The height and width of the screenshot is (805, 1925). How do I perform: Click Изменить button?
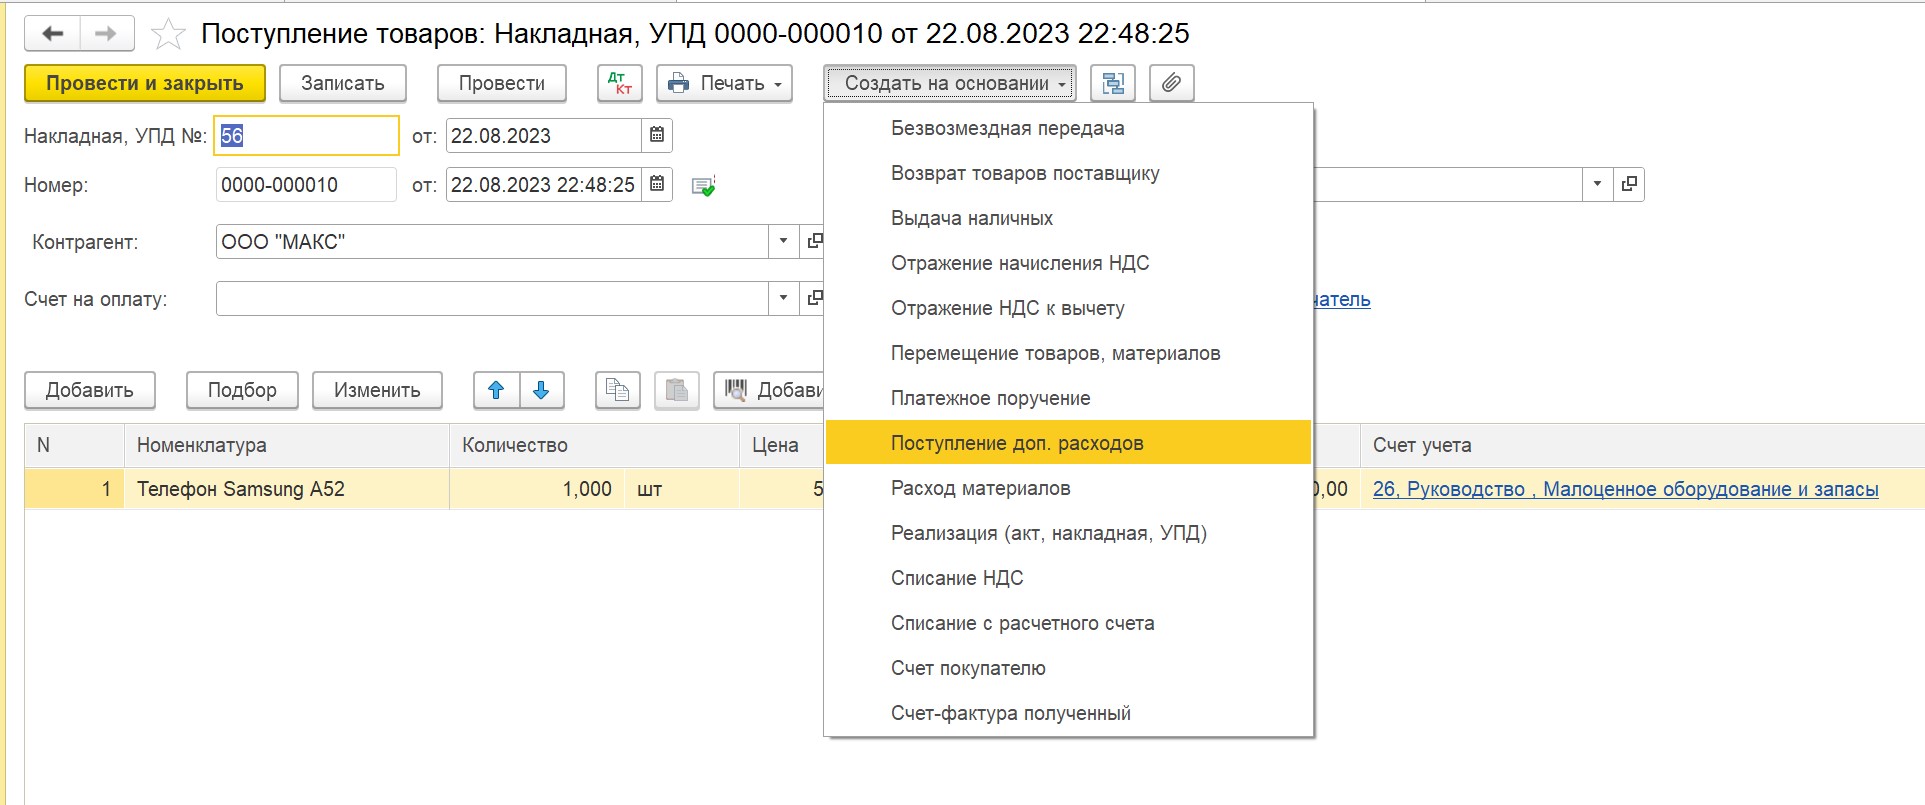377,390
